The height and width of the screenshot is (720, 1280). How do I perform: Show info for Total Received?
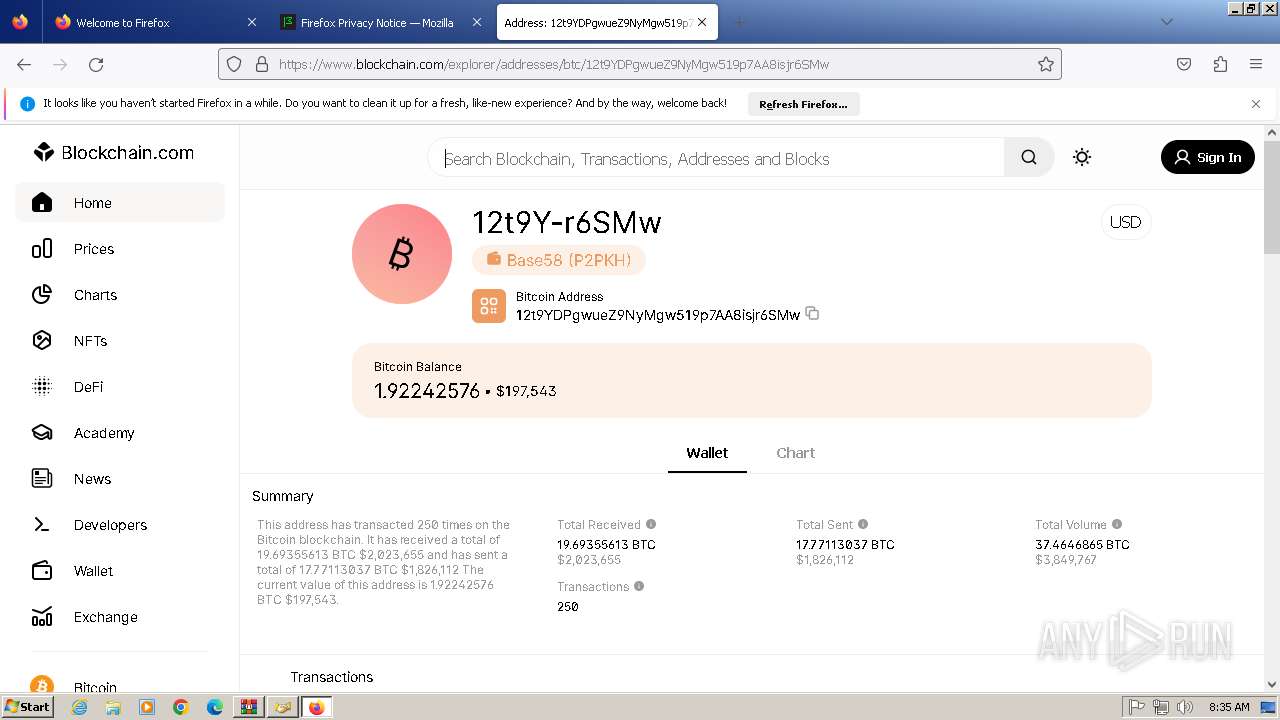(651, 524)
